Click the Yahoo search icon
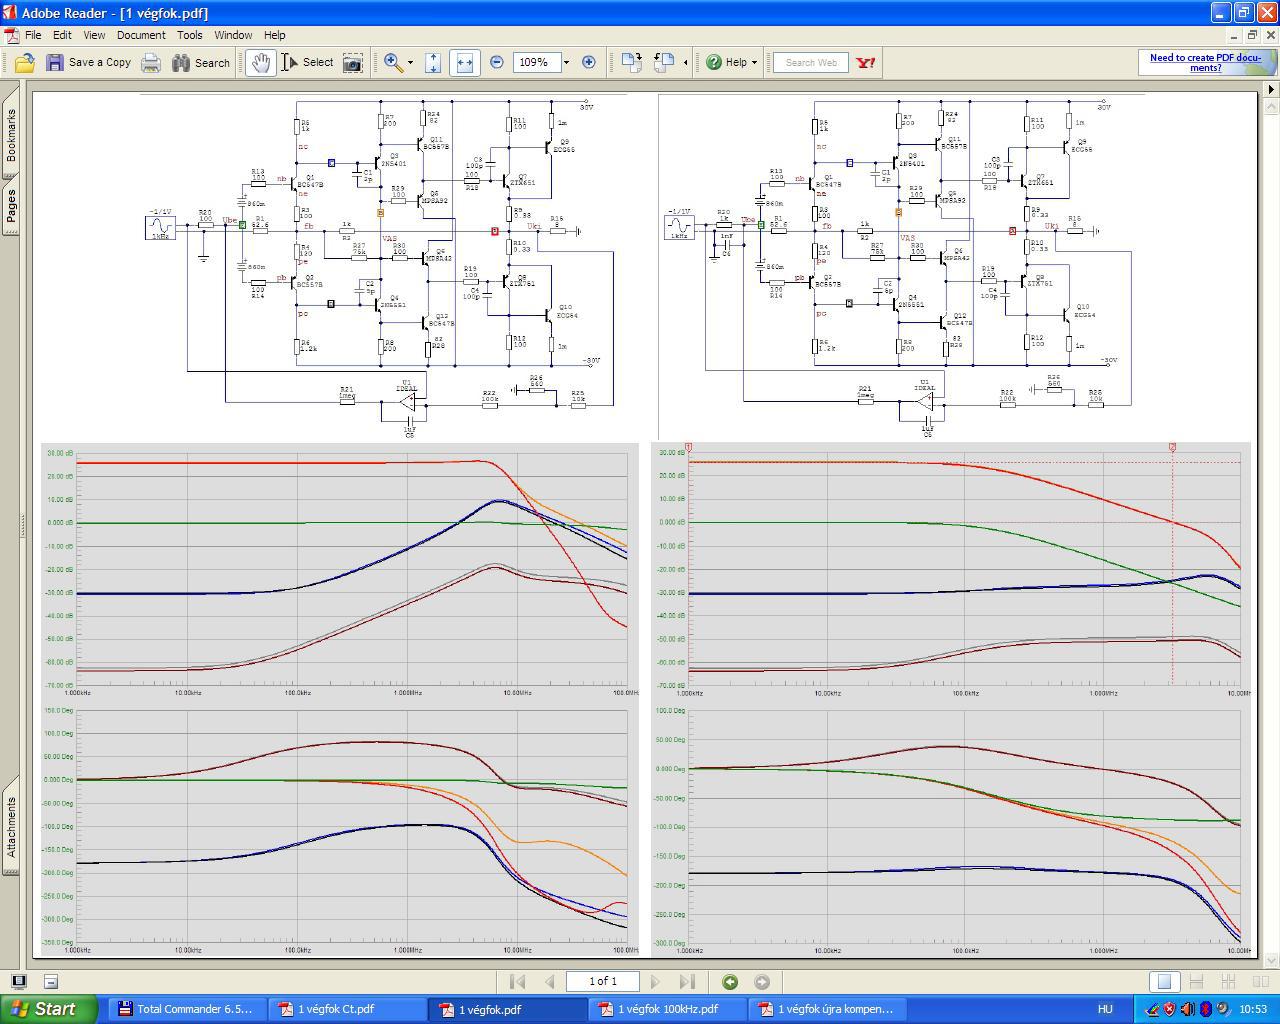The image size is (1280, 1024). (x=866, y=62)
